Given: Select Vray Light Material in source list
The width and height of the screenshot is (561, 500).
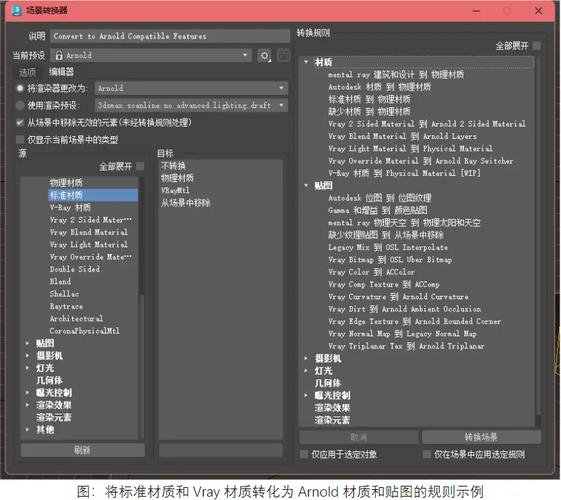Looking at the screenshot, I should [89, 245].
